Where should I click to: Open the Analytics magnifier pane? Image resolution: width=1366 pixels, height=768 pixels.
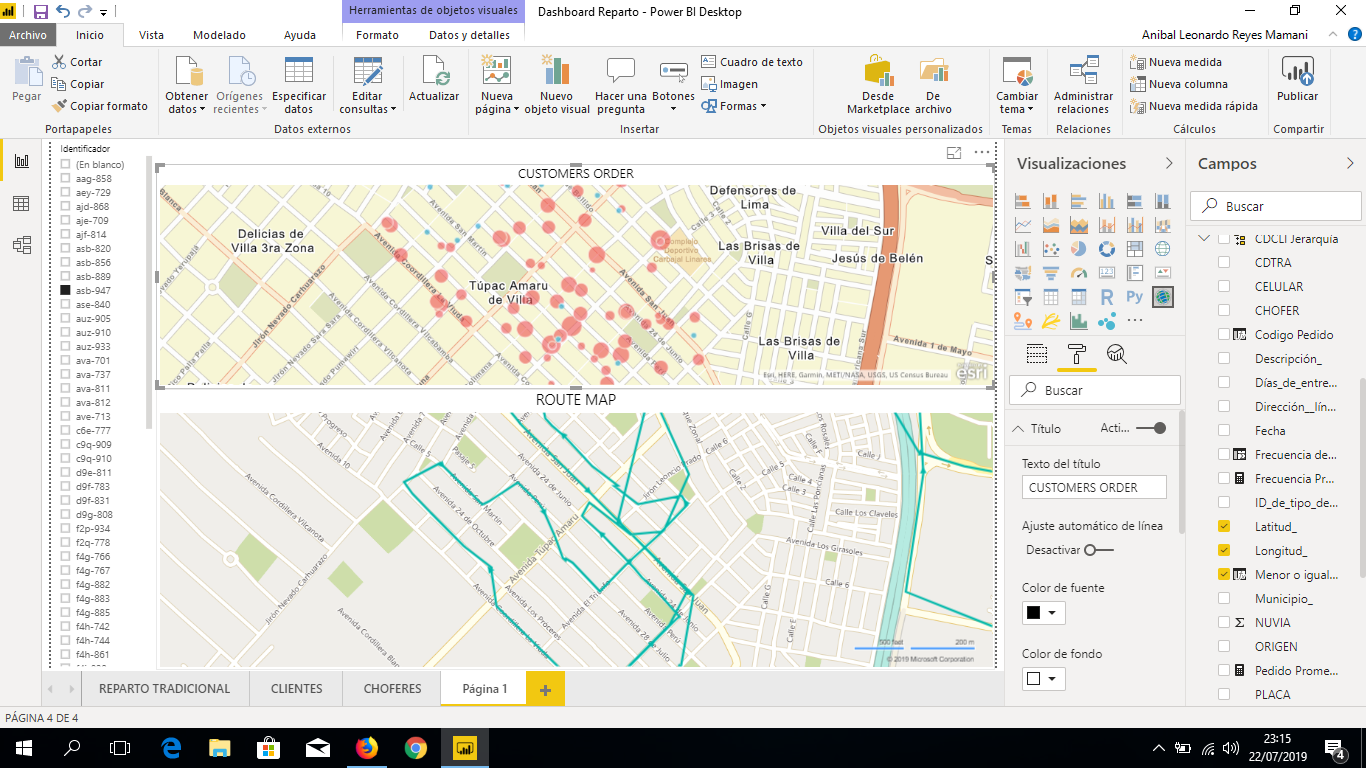click(x=1117, y=353)
